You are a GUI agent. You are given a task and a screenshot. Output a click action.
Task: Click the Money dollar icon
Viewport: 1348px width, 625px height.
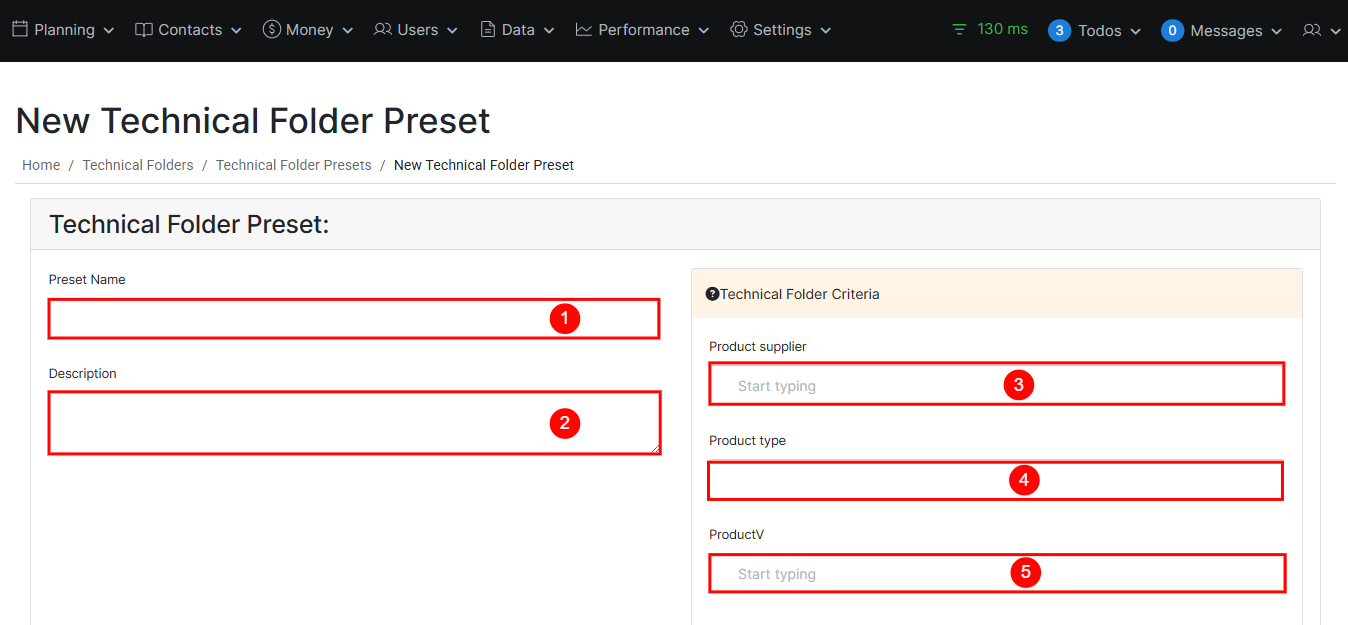pos(271,30)
